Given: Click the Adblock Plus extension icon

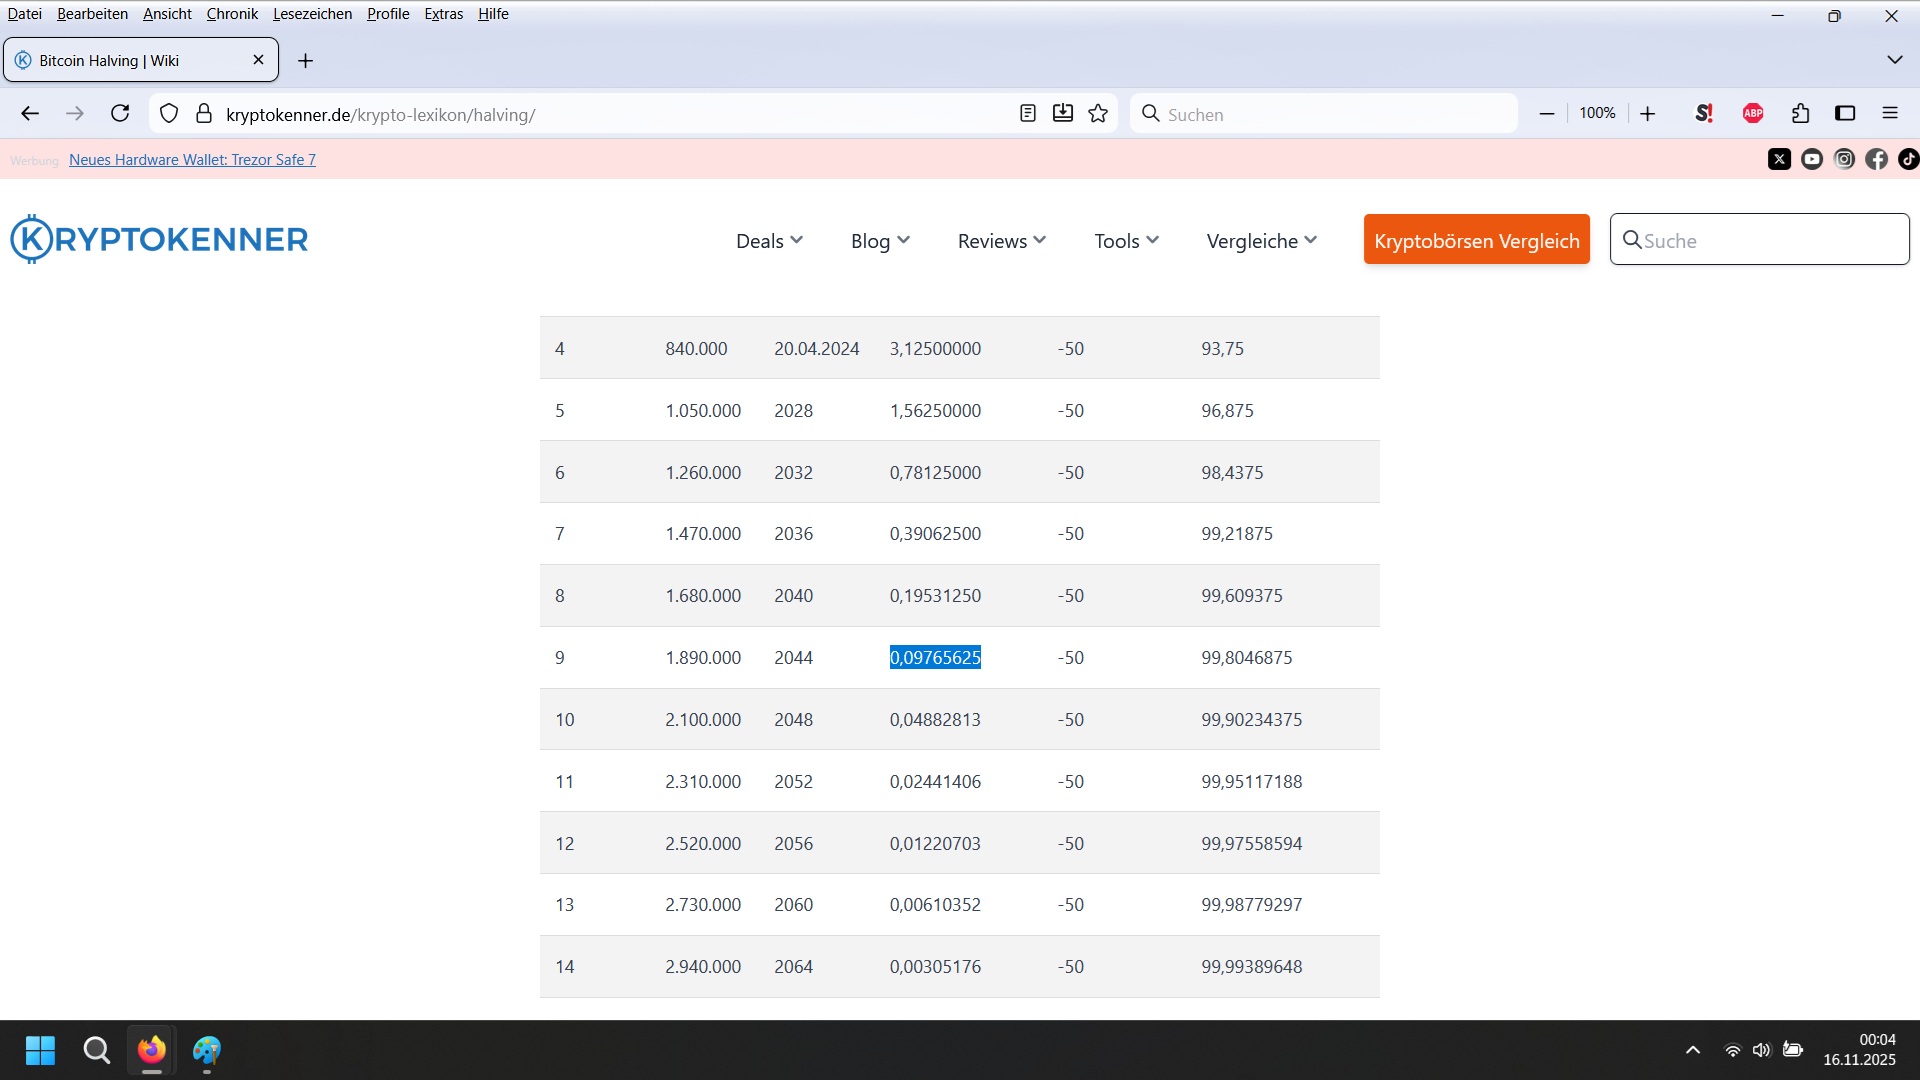Looking at the screenshot, I should coord(1753,114).
